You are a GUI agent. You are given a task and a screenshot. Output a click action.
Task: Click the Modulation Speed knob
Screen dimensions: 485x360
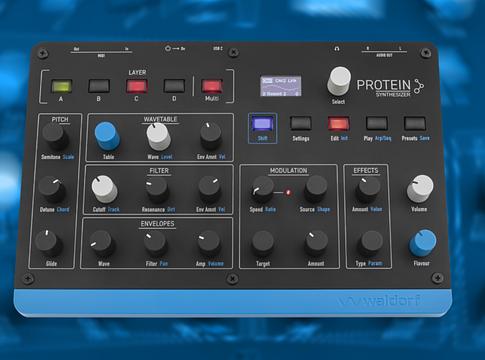[263, 189]
